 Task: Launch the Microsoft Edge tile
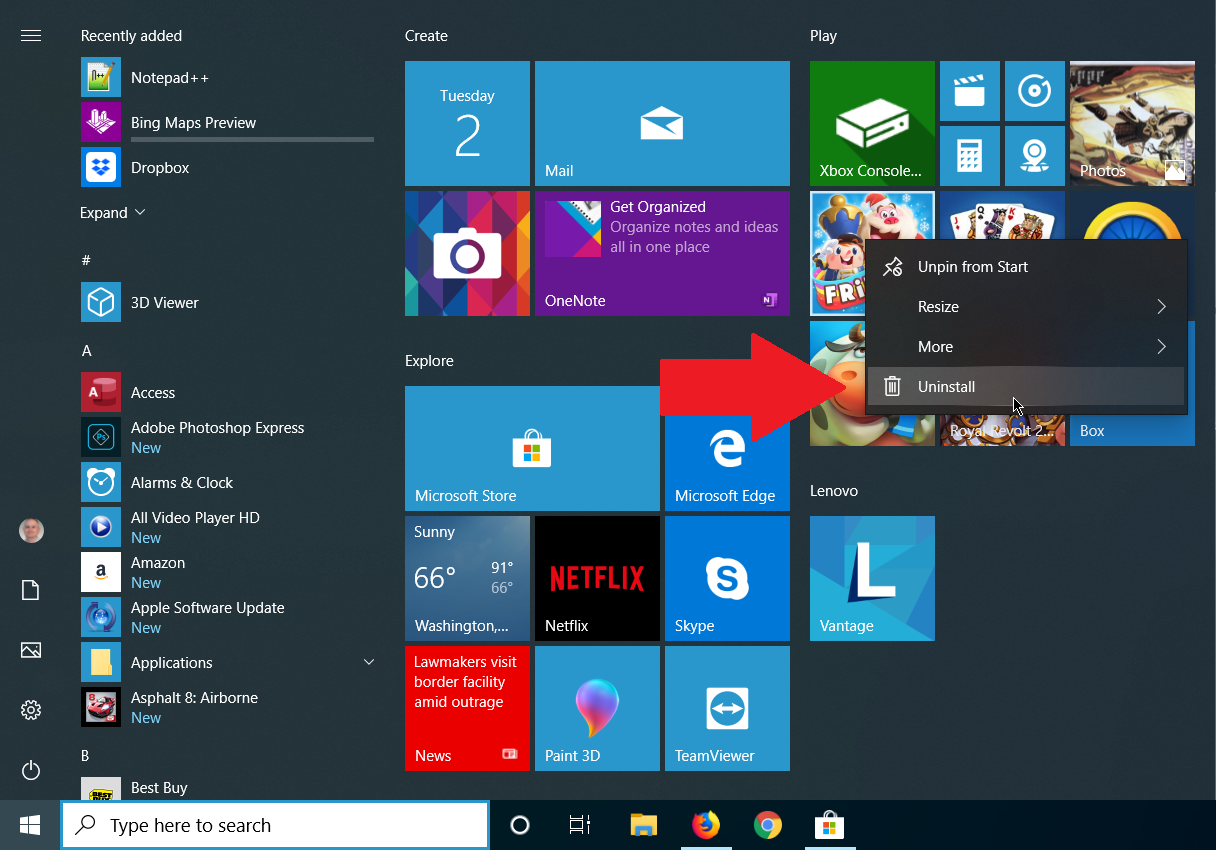click(x=727, y=448)
